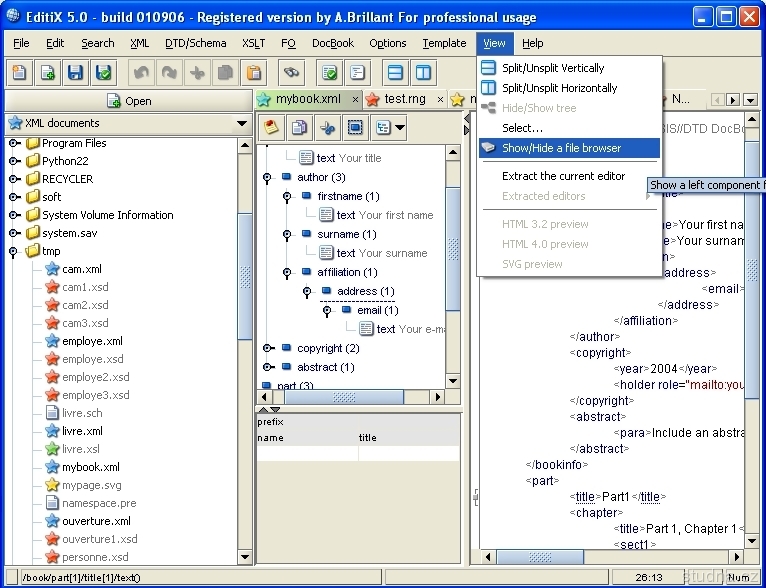Click the select node icon in tree toolbar
Viewport: 766px width, 588px height.
pyautogui.click(x=355, y=128)
